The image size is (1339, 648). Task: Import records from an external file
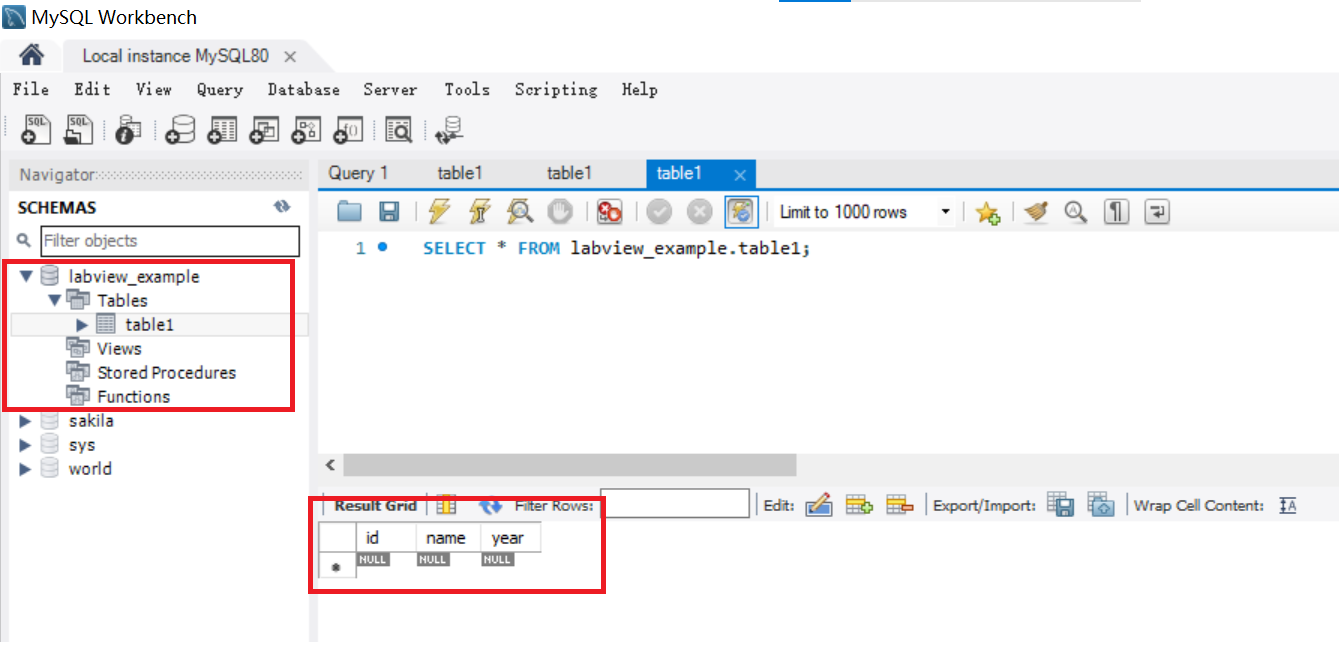(1101, 504)
